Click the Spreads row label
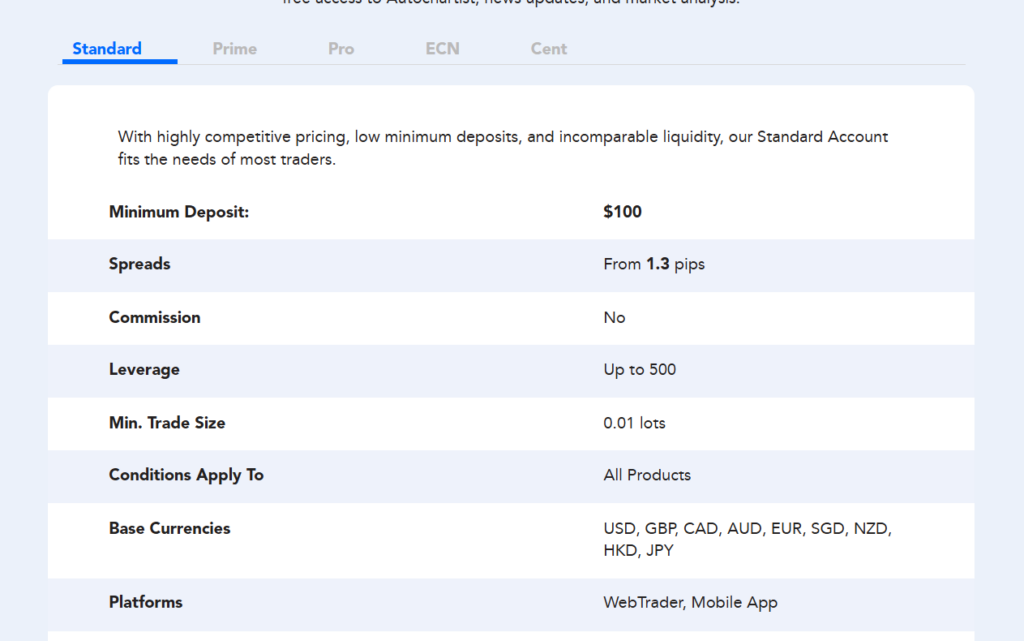This screenshot has height=641, width=1024. tap(140, 264)
